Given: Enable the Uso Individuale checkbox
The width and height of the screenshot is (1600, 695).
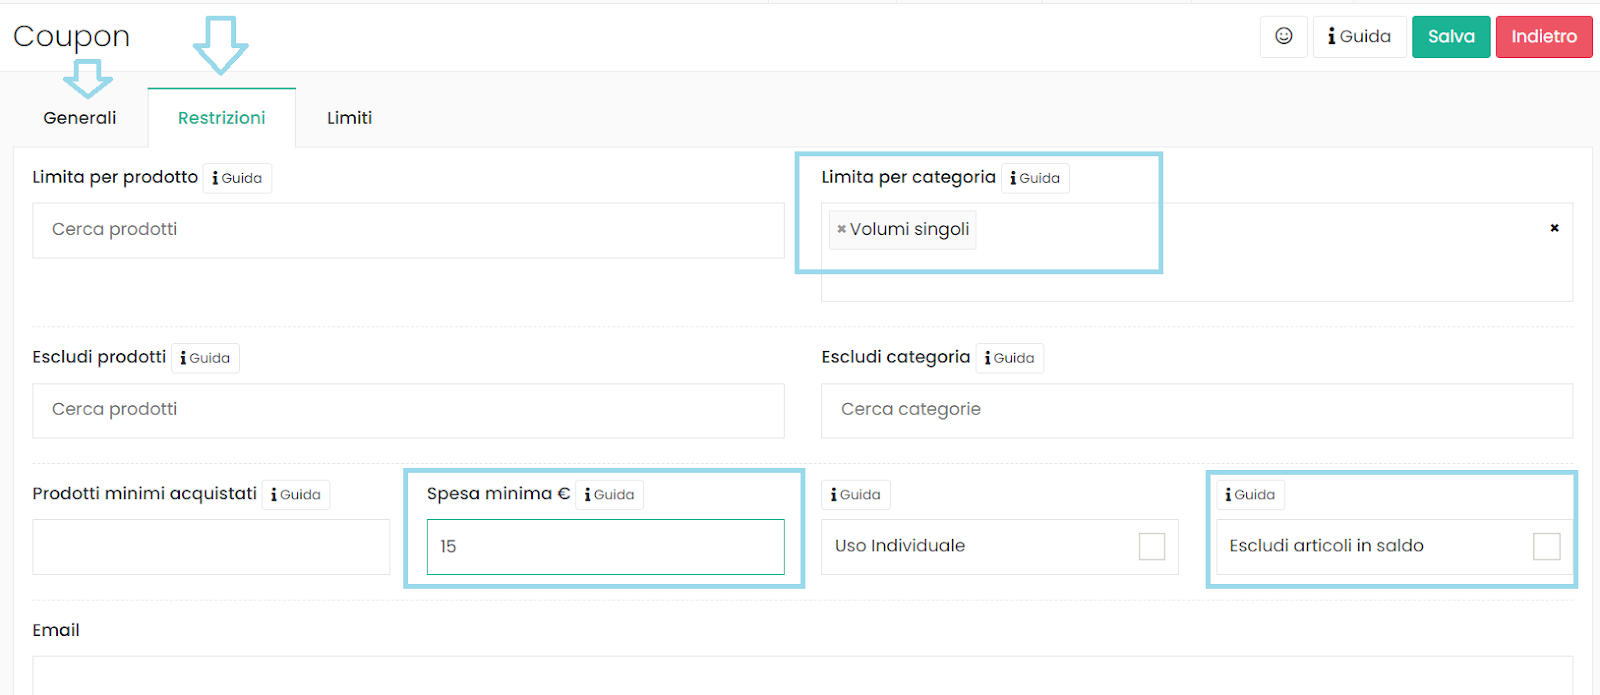Looking at the screenshot, I should click(1152, 546).
